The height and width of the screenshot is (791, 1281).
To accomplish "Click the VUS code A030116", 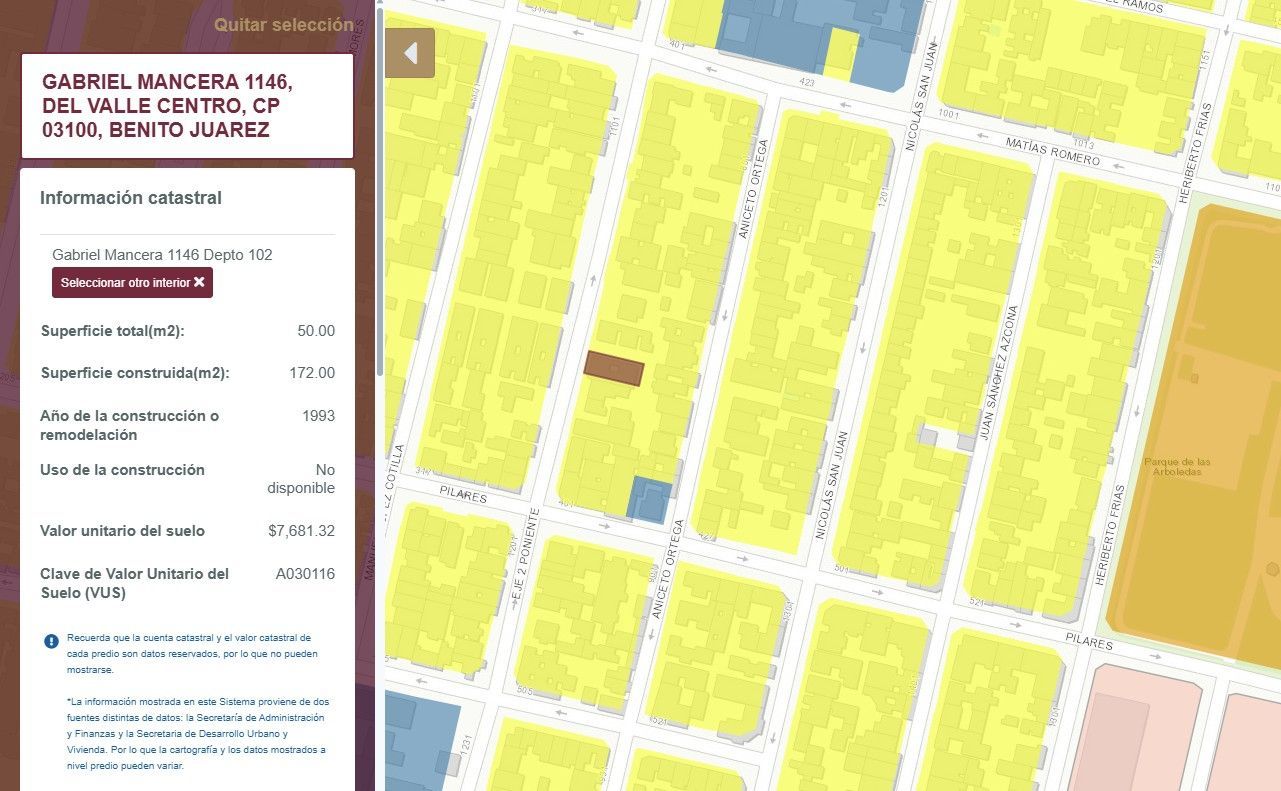I will tap(305, 574).
